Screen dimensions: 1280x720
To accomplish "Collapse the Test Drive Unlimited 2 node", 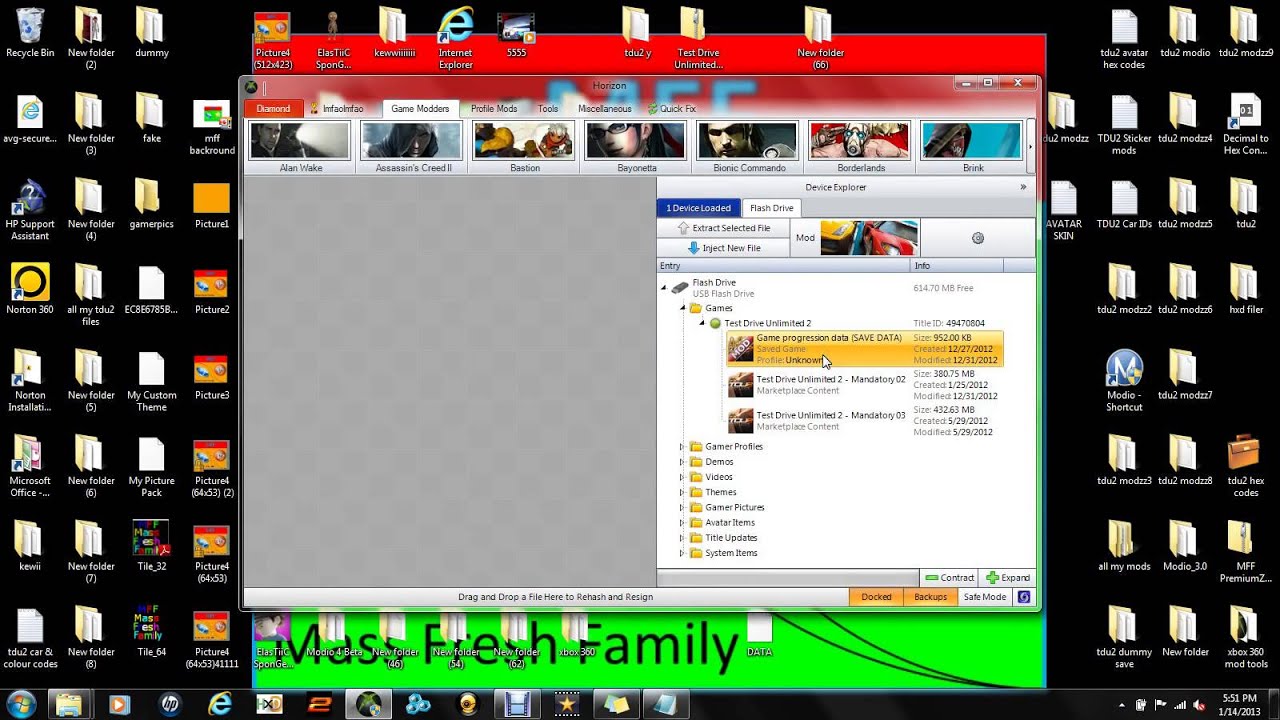I will 702,323.
